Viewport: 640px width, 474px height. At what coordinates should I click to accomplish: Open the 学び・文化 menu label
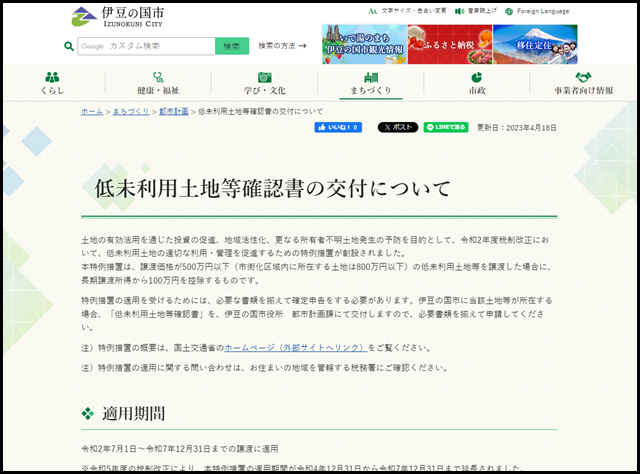click(264, 90)
